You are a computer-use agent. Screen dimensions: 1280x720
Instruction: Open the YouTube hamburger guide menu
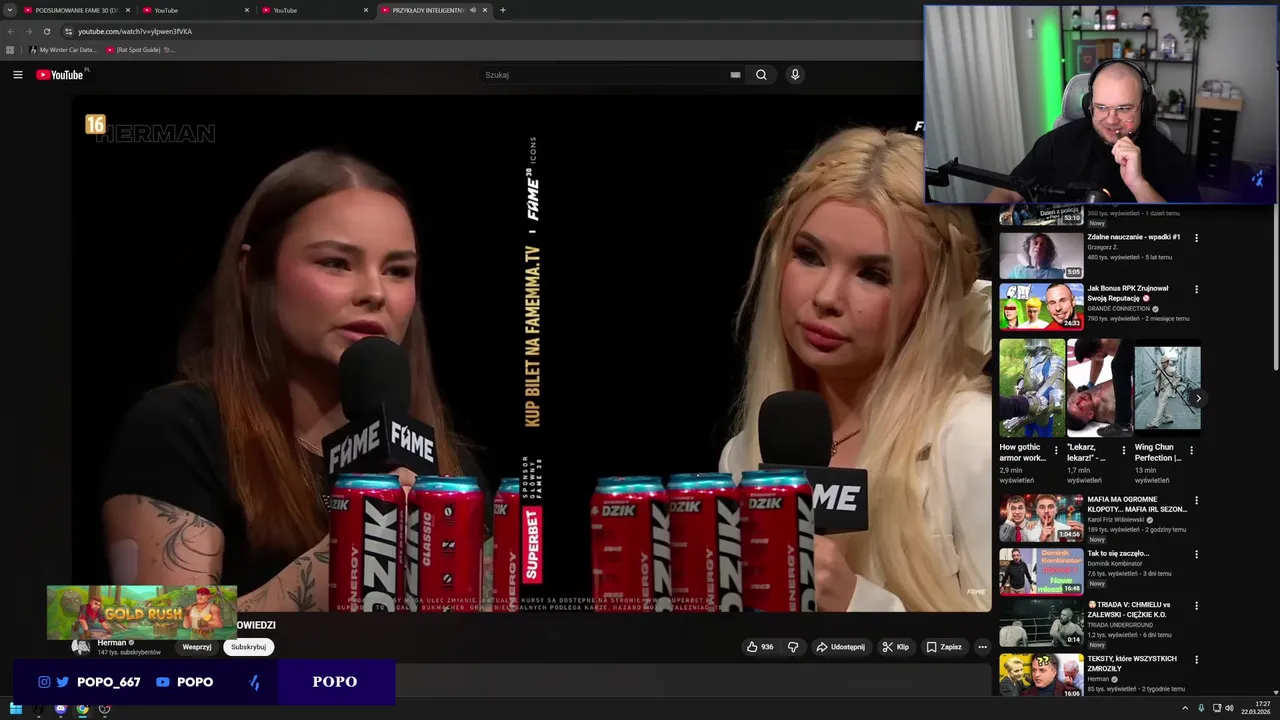click(17, 75)
